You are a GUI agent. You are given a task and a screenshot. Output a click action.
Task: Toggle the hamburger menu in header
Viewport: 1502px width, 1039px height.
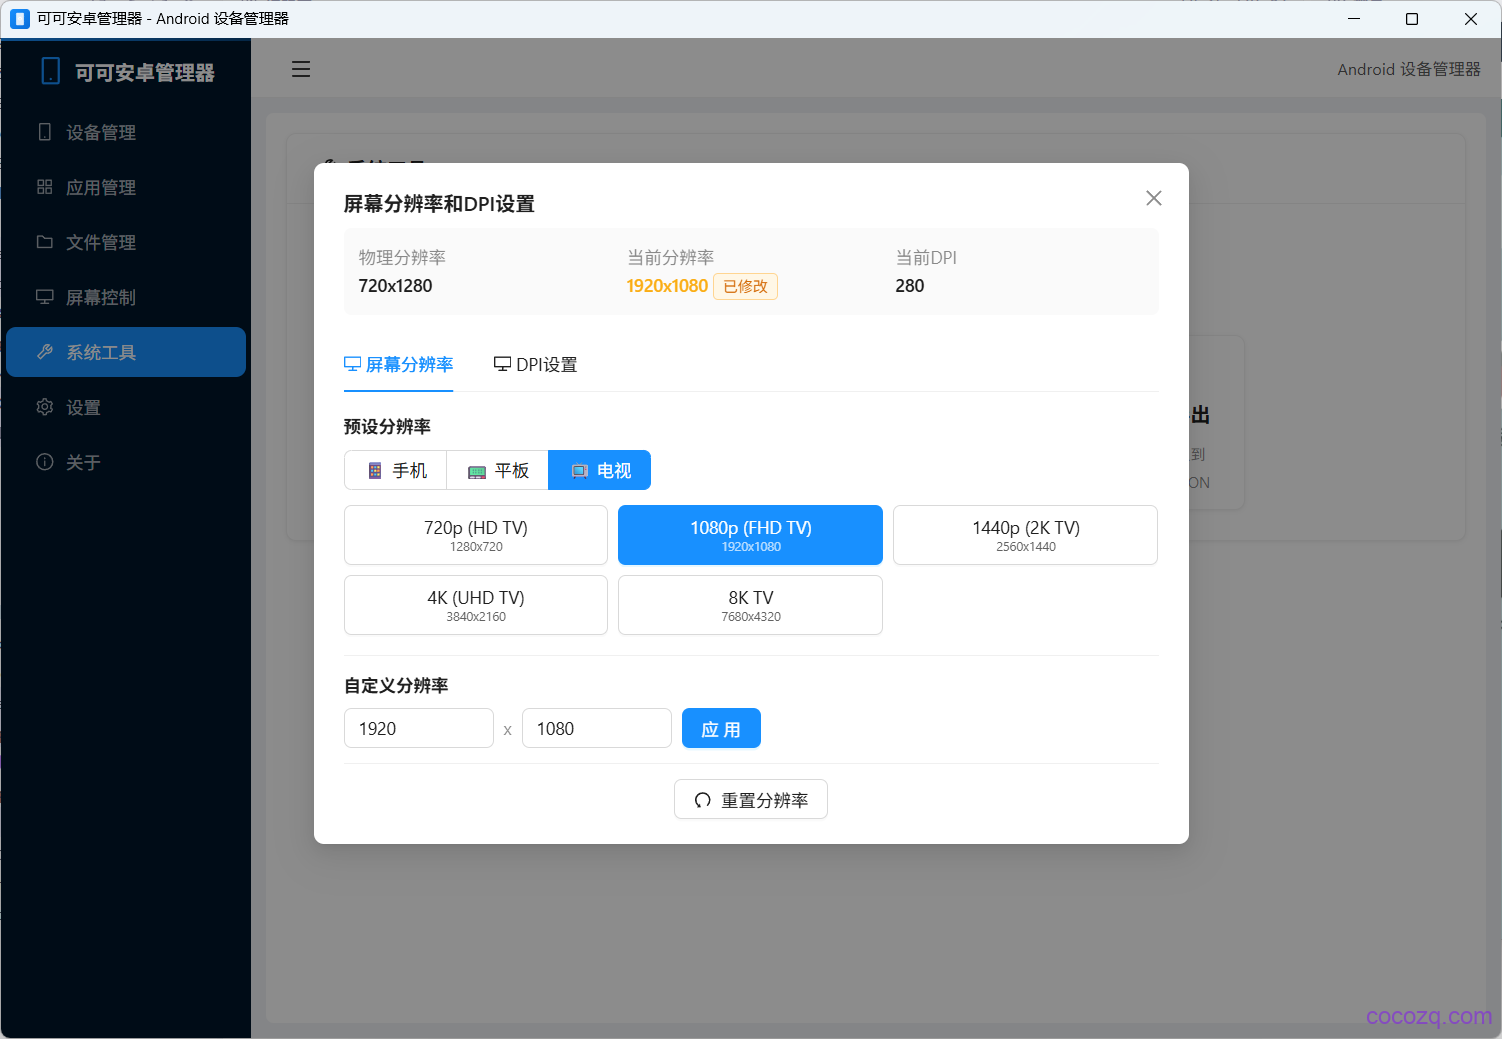coord(301,69)
